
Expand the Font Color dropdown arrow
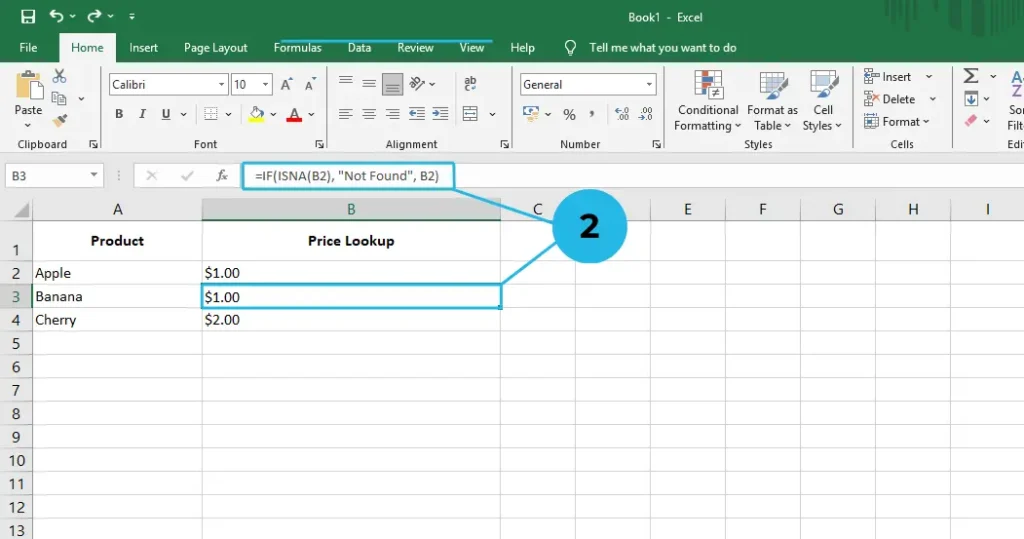312,114
